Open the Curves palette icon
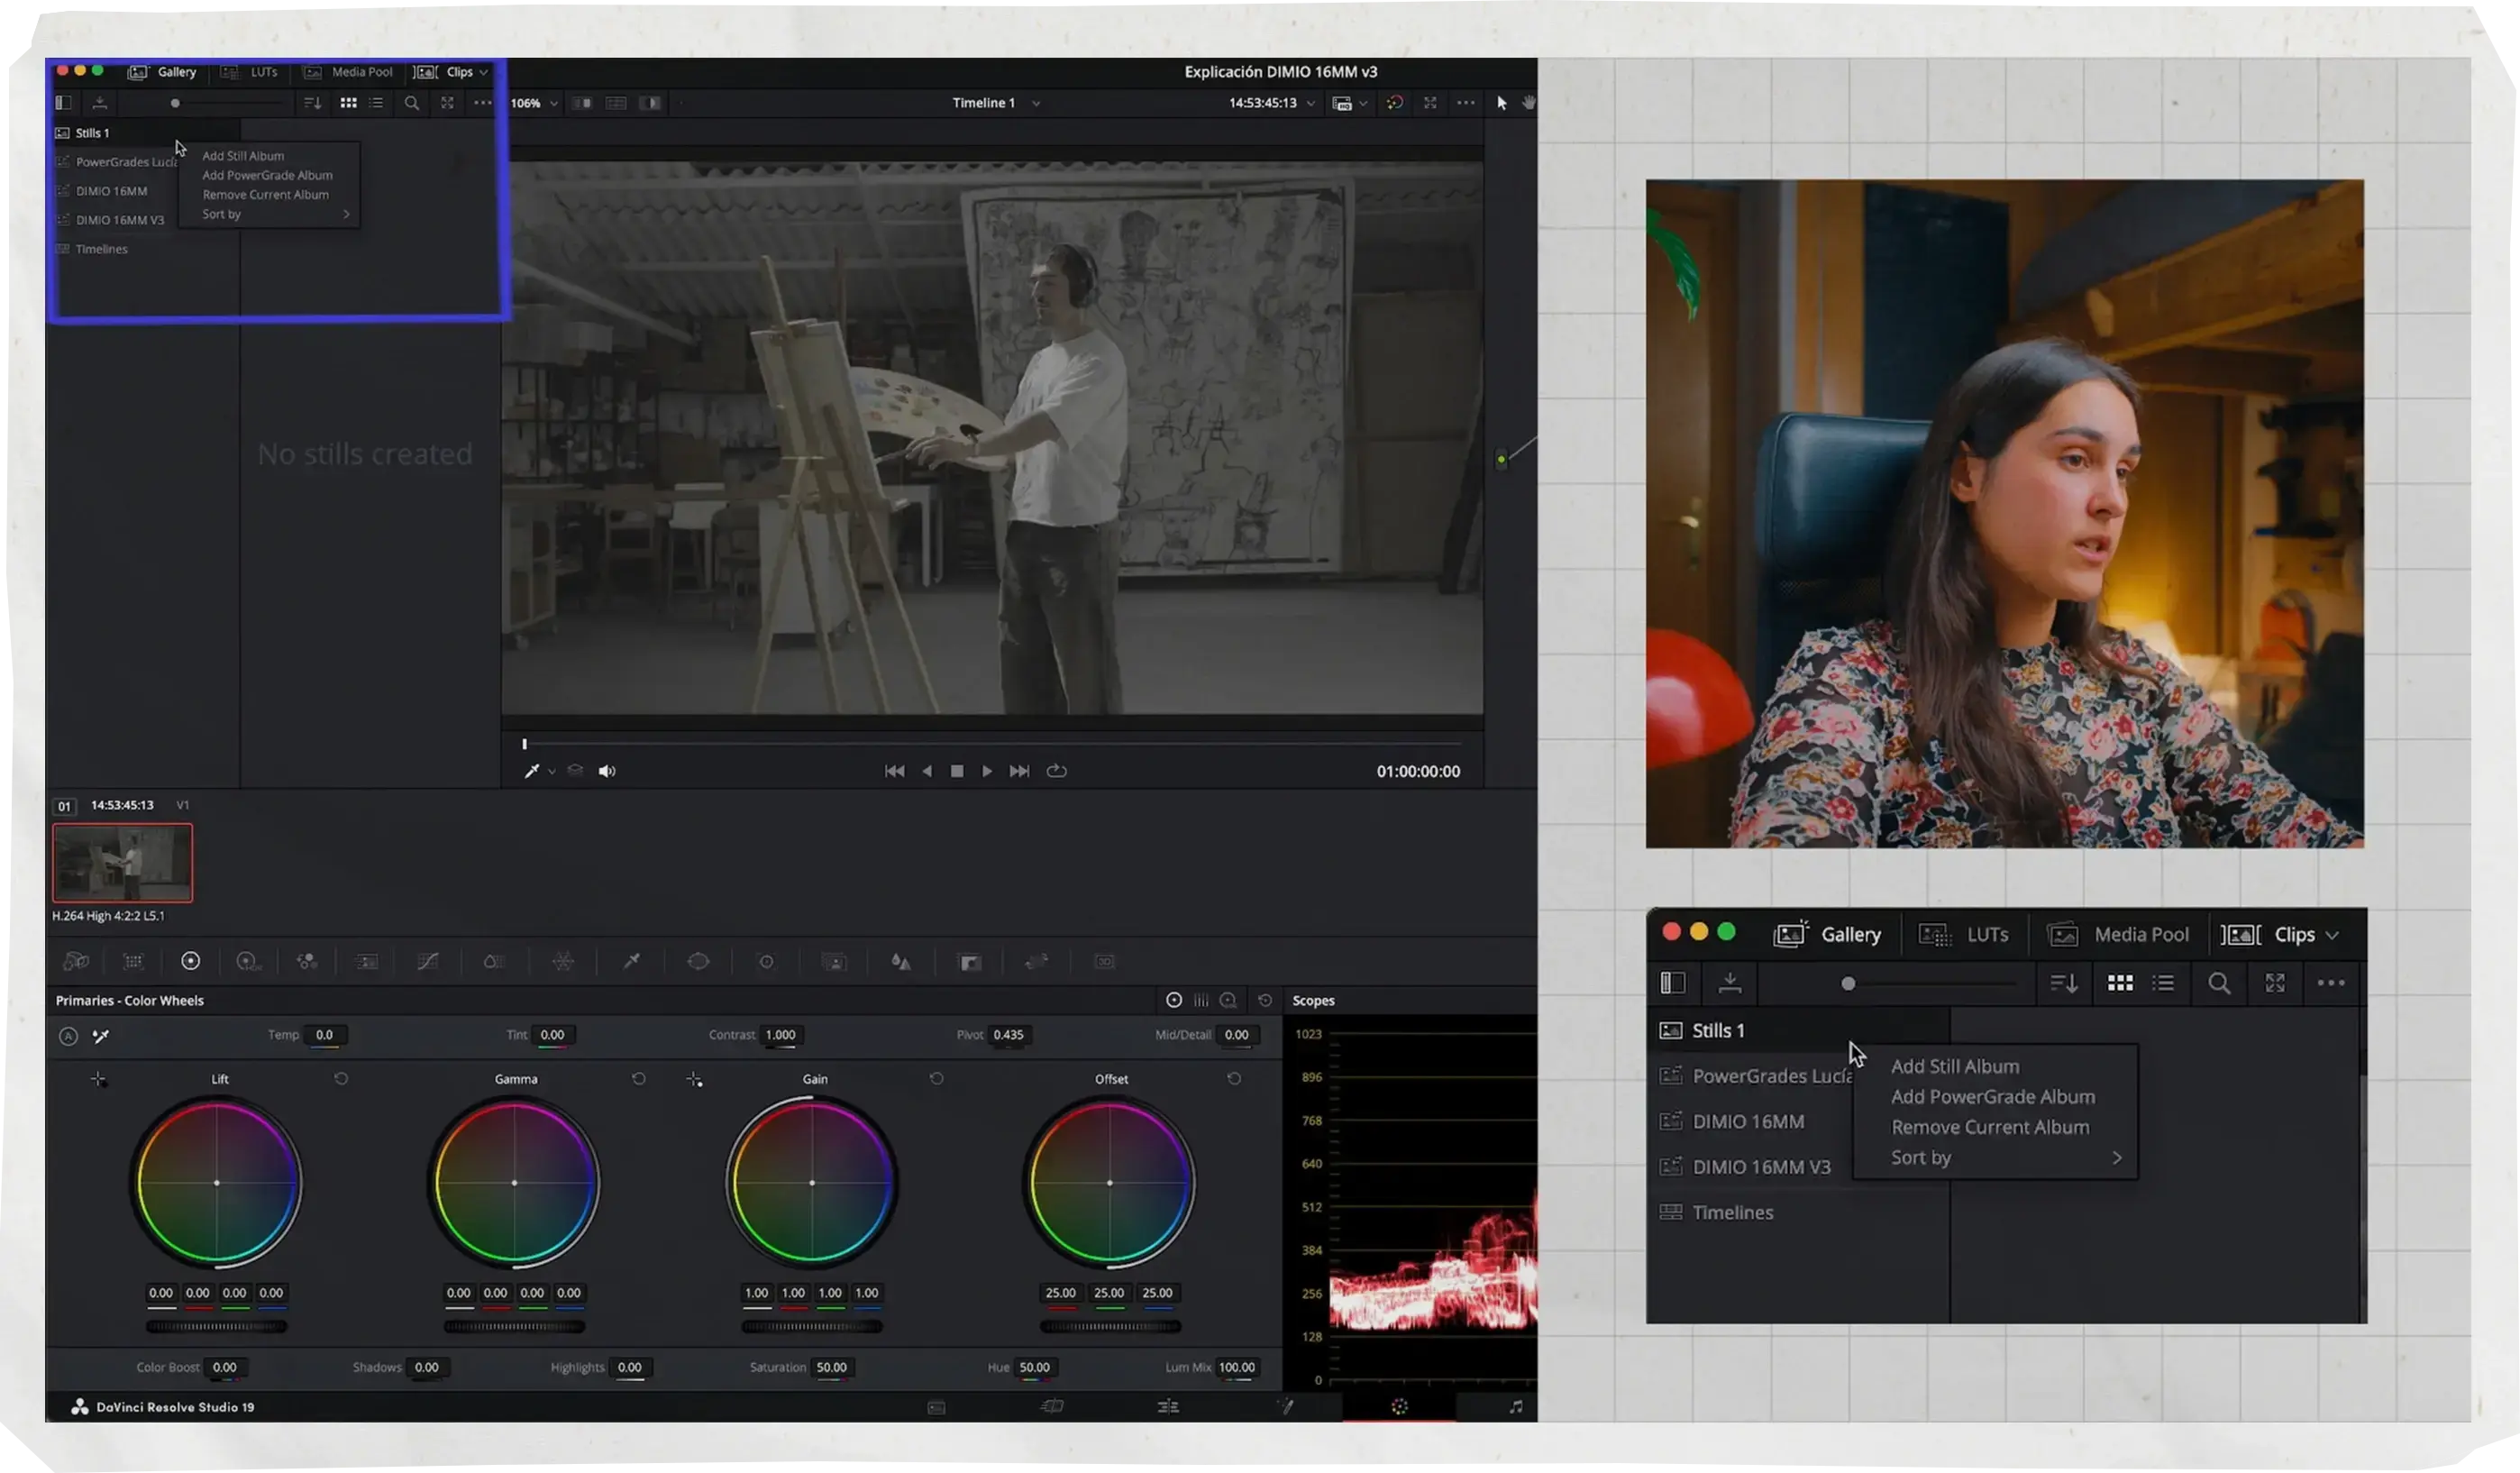Screen dimensions: 2520x1473 [x=428, y=962]
